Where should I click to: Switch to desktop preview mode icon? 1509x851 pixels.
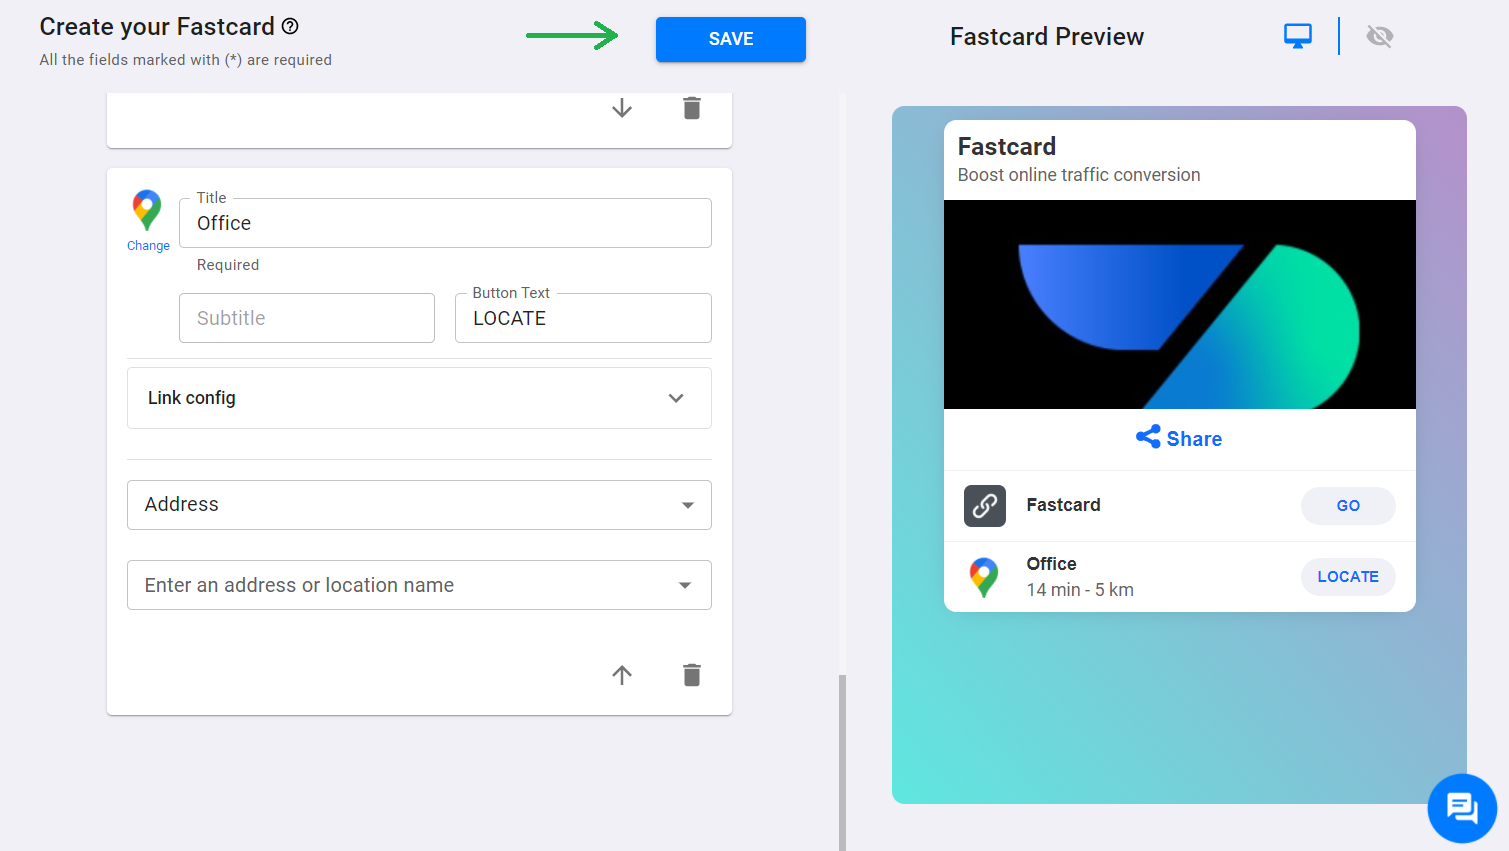tap(1298, 37)
